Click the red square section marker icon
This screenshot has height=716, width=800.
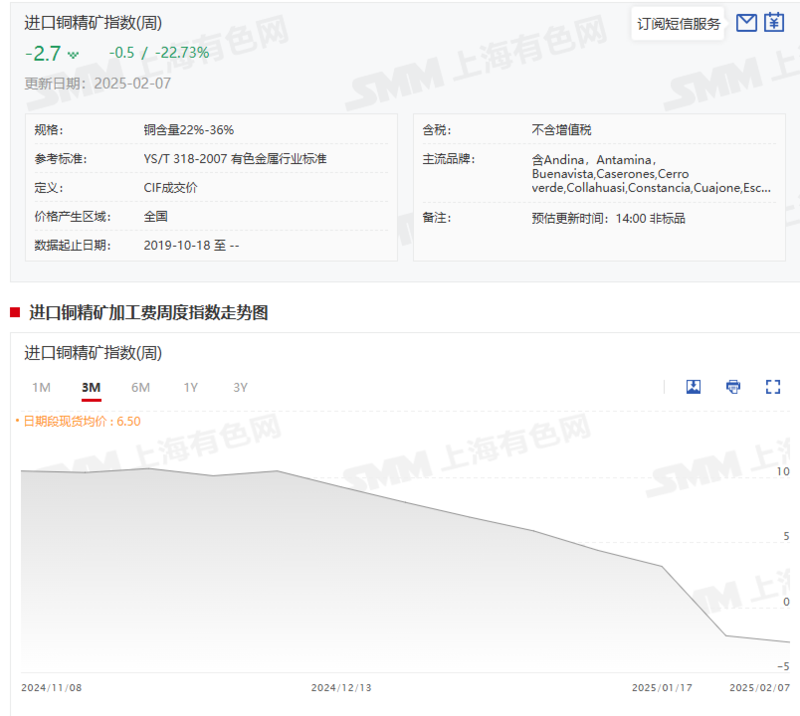[15, 312]
